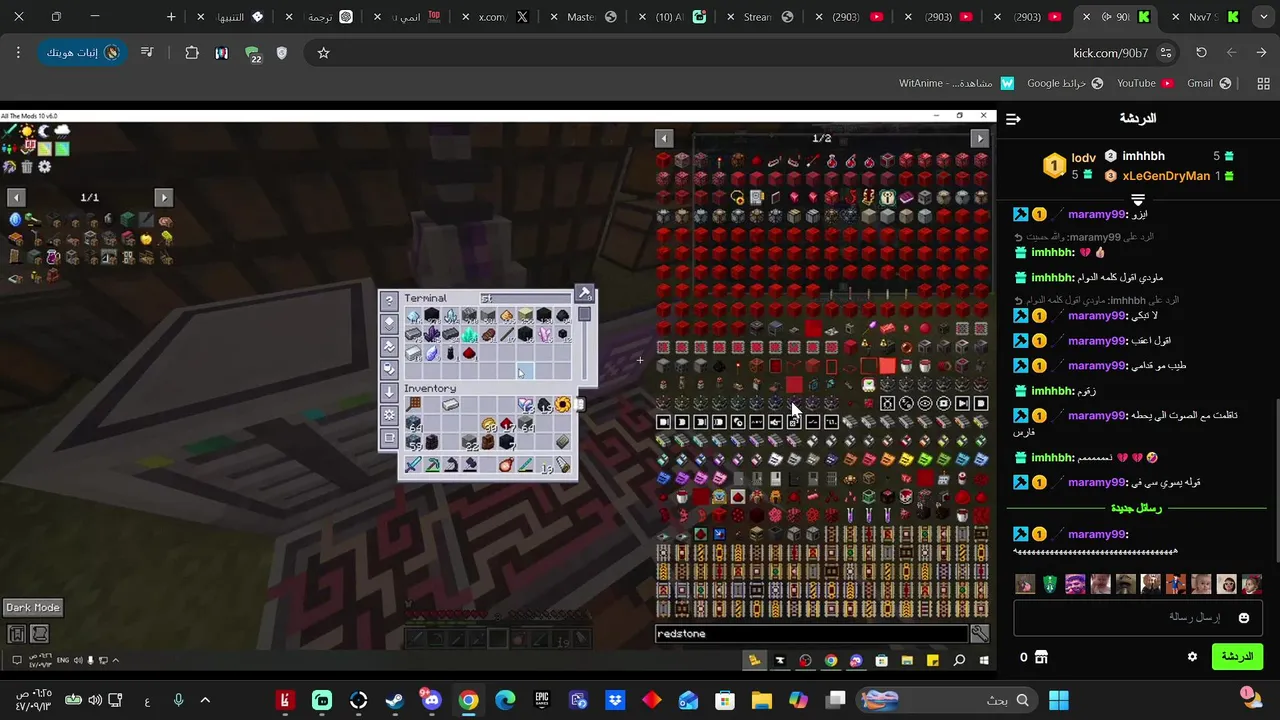Click next bookmark page arrow beside 1/1
The width and height of the screenshot is (1280, 720).
tap(164, 197)
